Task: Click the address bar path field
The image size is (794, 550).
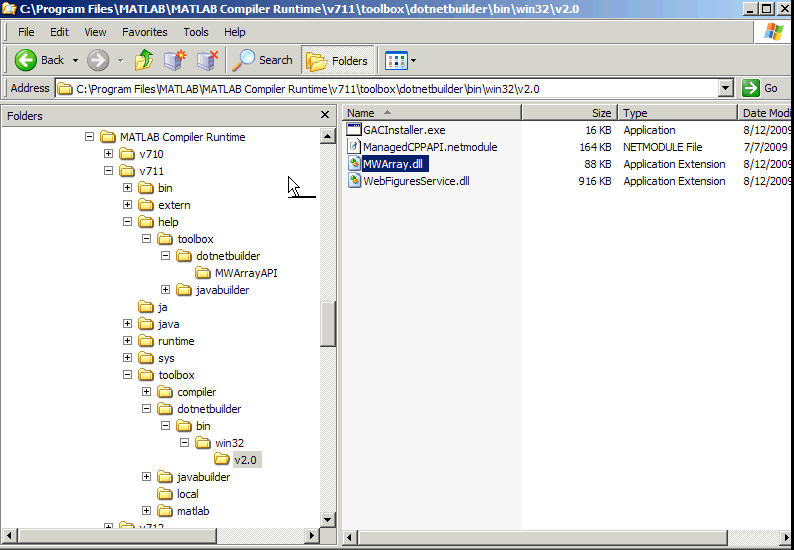Action: tap(387, 89)
